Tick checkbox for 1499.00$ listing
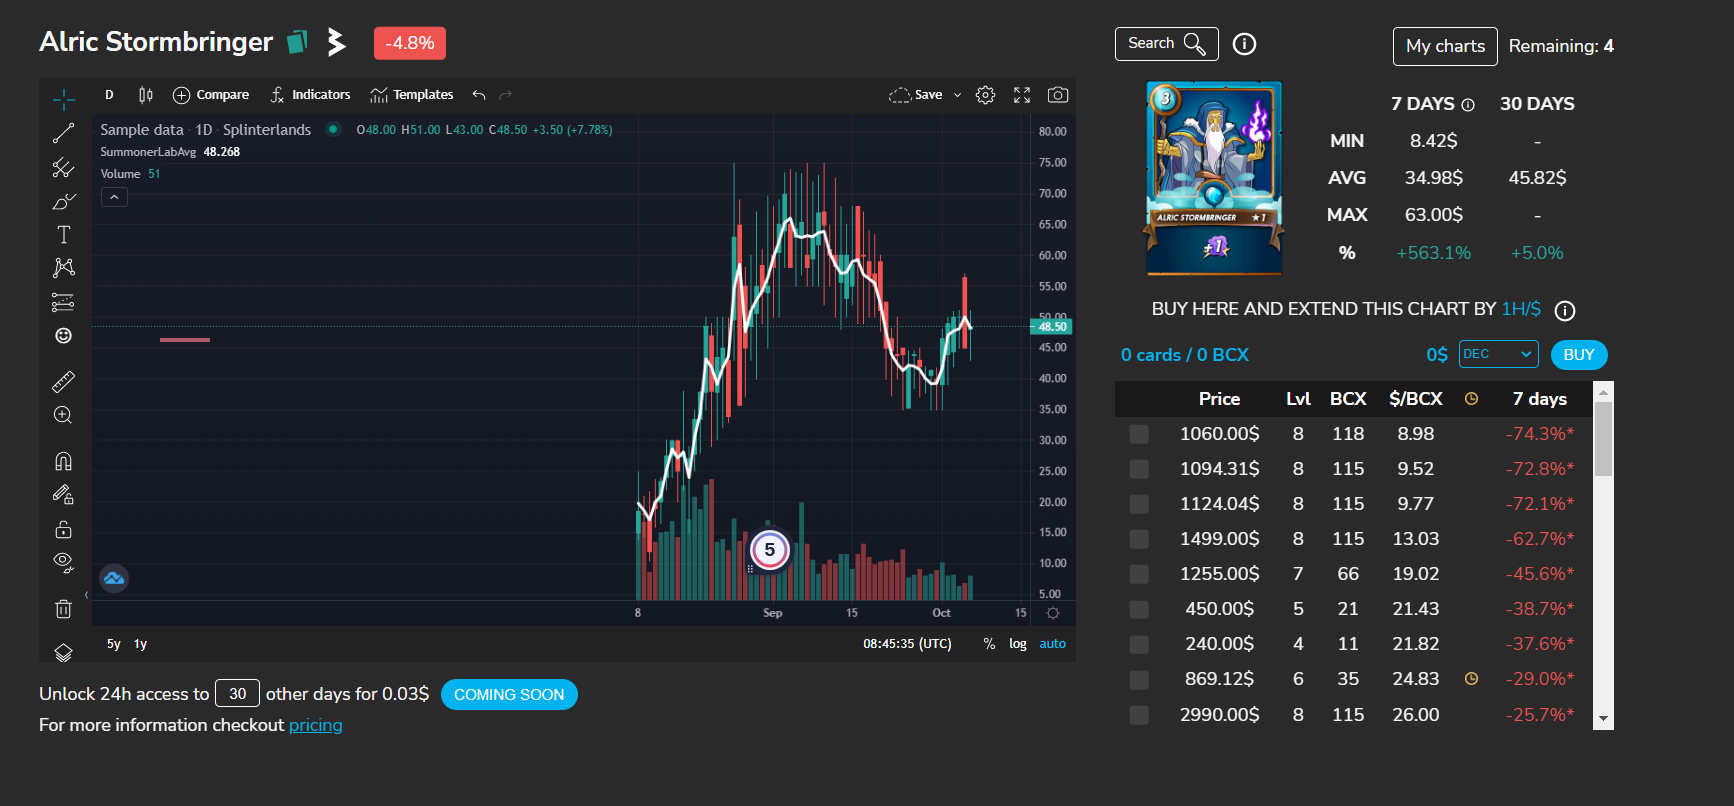This screenshot has height=806, width=1734. (x=1138, y=539)
